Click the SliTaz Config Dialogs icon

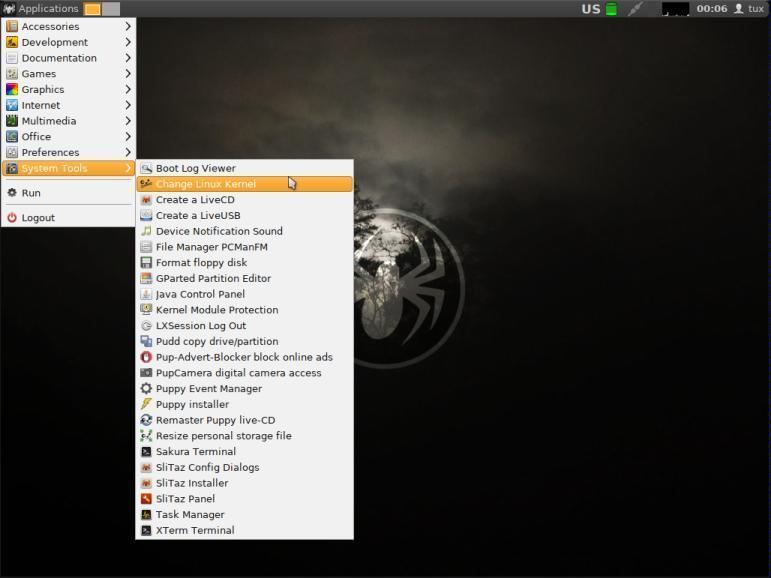point(146,467)
